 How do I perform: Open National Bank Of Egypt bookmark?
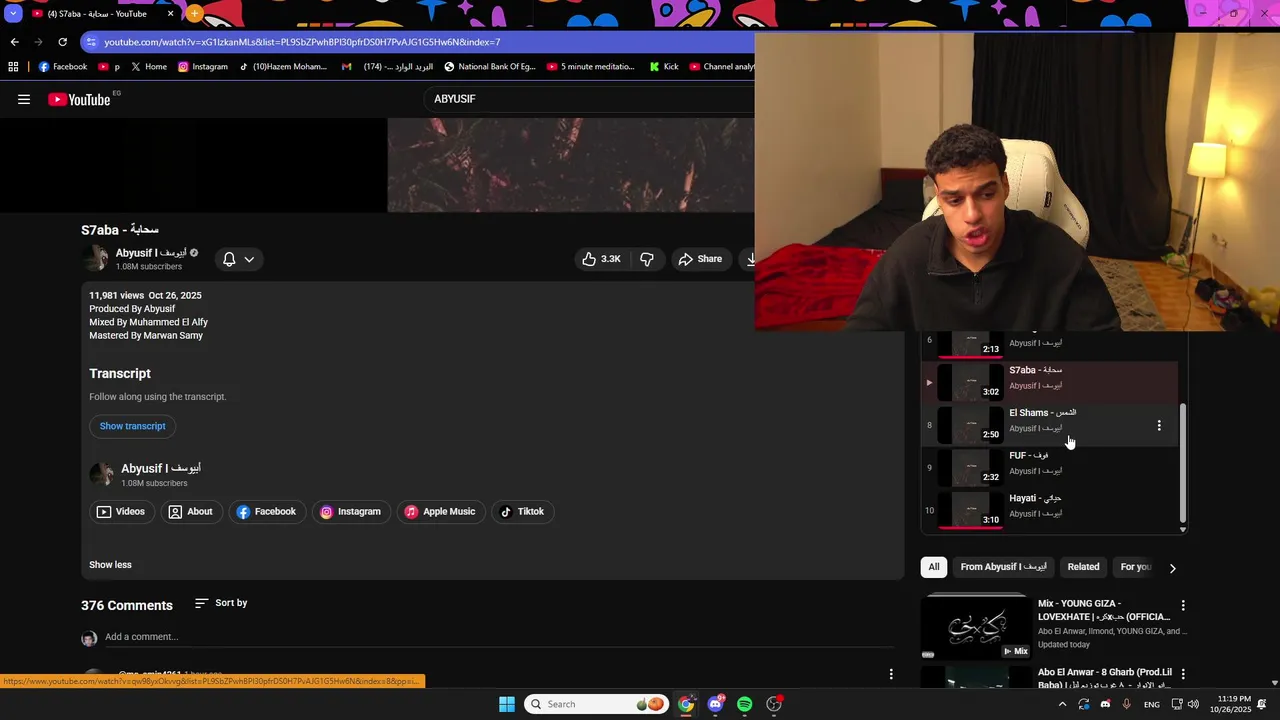[490, 67]
